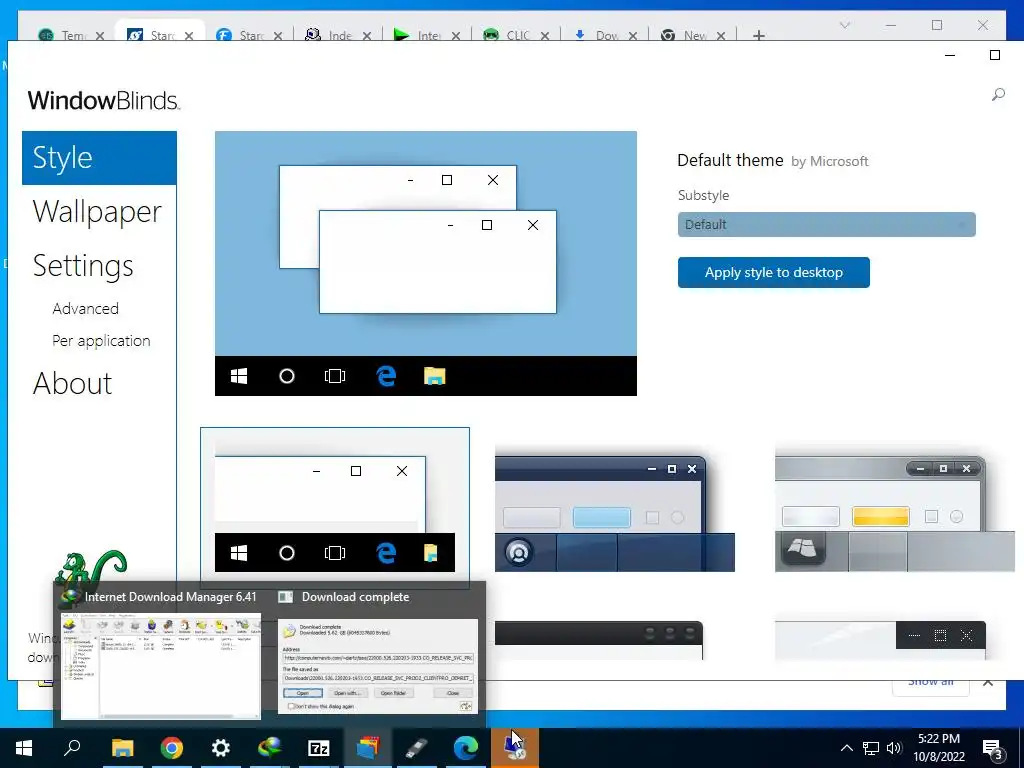
Task: Open File Explorer from the taskbar
Action: coord(122,748)
